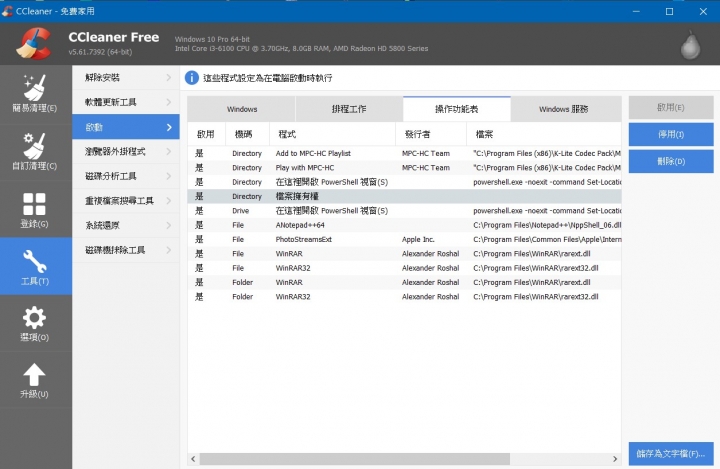
Task: Open the 登錄 Registry section
Action: point(35,209)
